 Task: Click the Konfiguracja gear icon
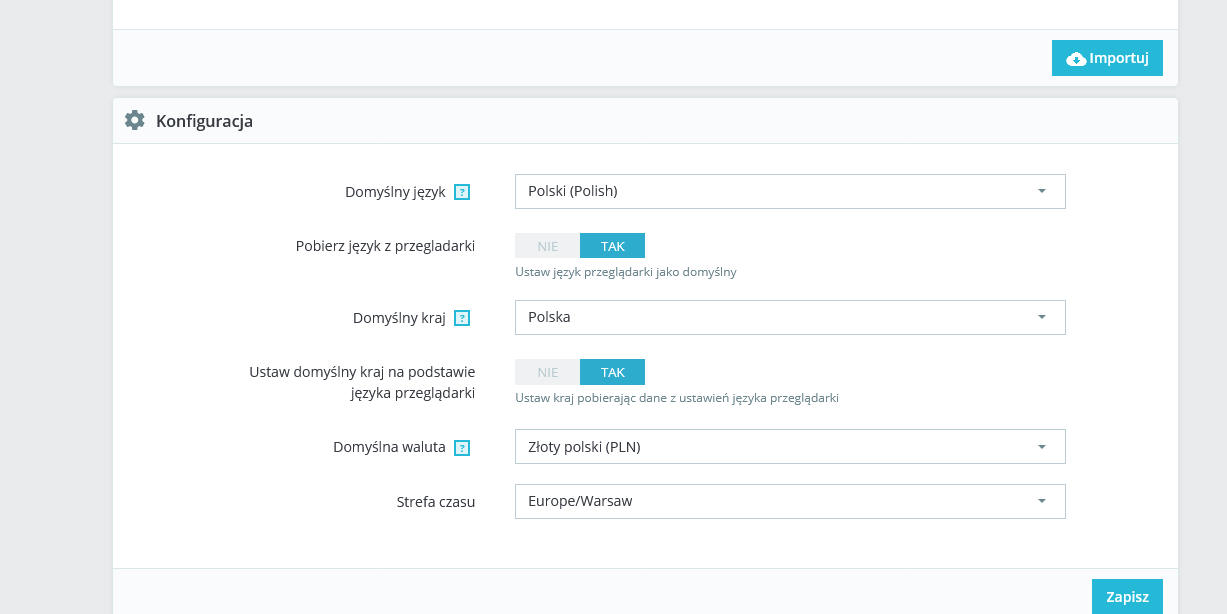click(x=135, y=121)
